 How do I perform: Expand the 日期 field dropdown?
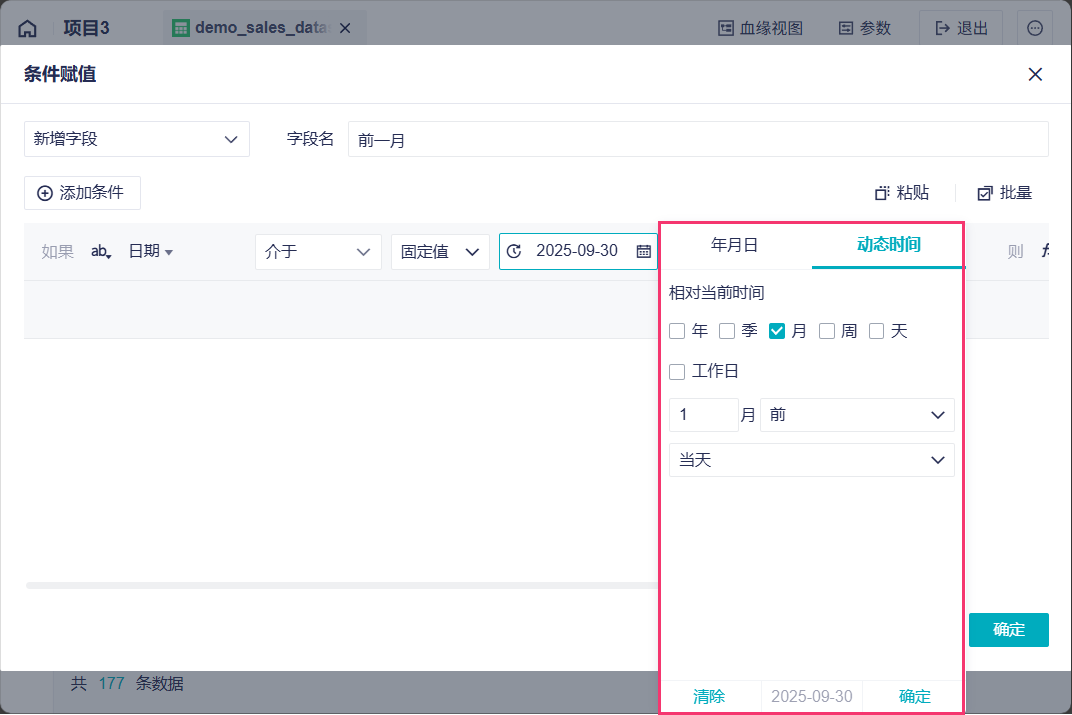(151, 252)
